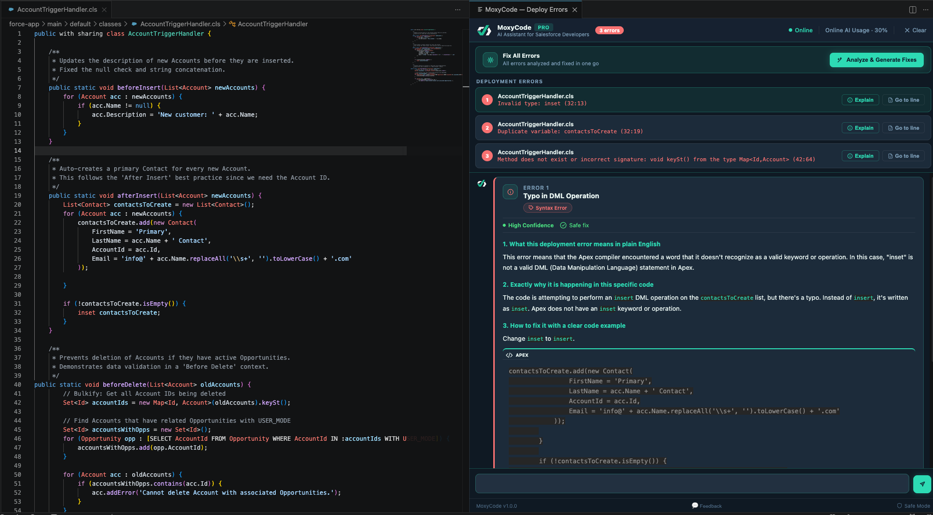Click the send message arrow icon
This screenshot has width=933, height=515.
tap(922, 484)
